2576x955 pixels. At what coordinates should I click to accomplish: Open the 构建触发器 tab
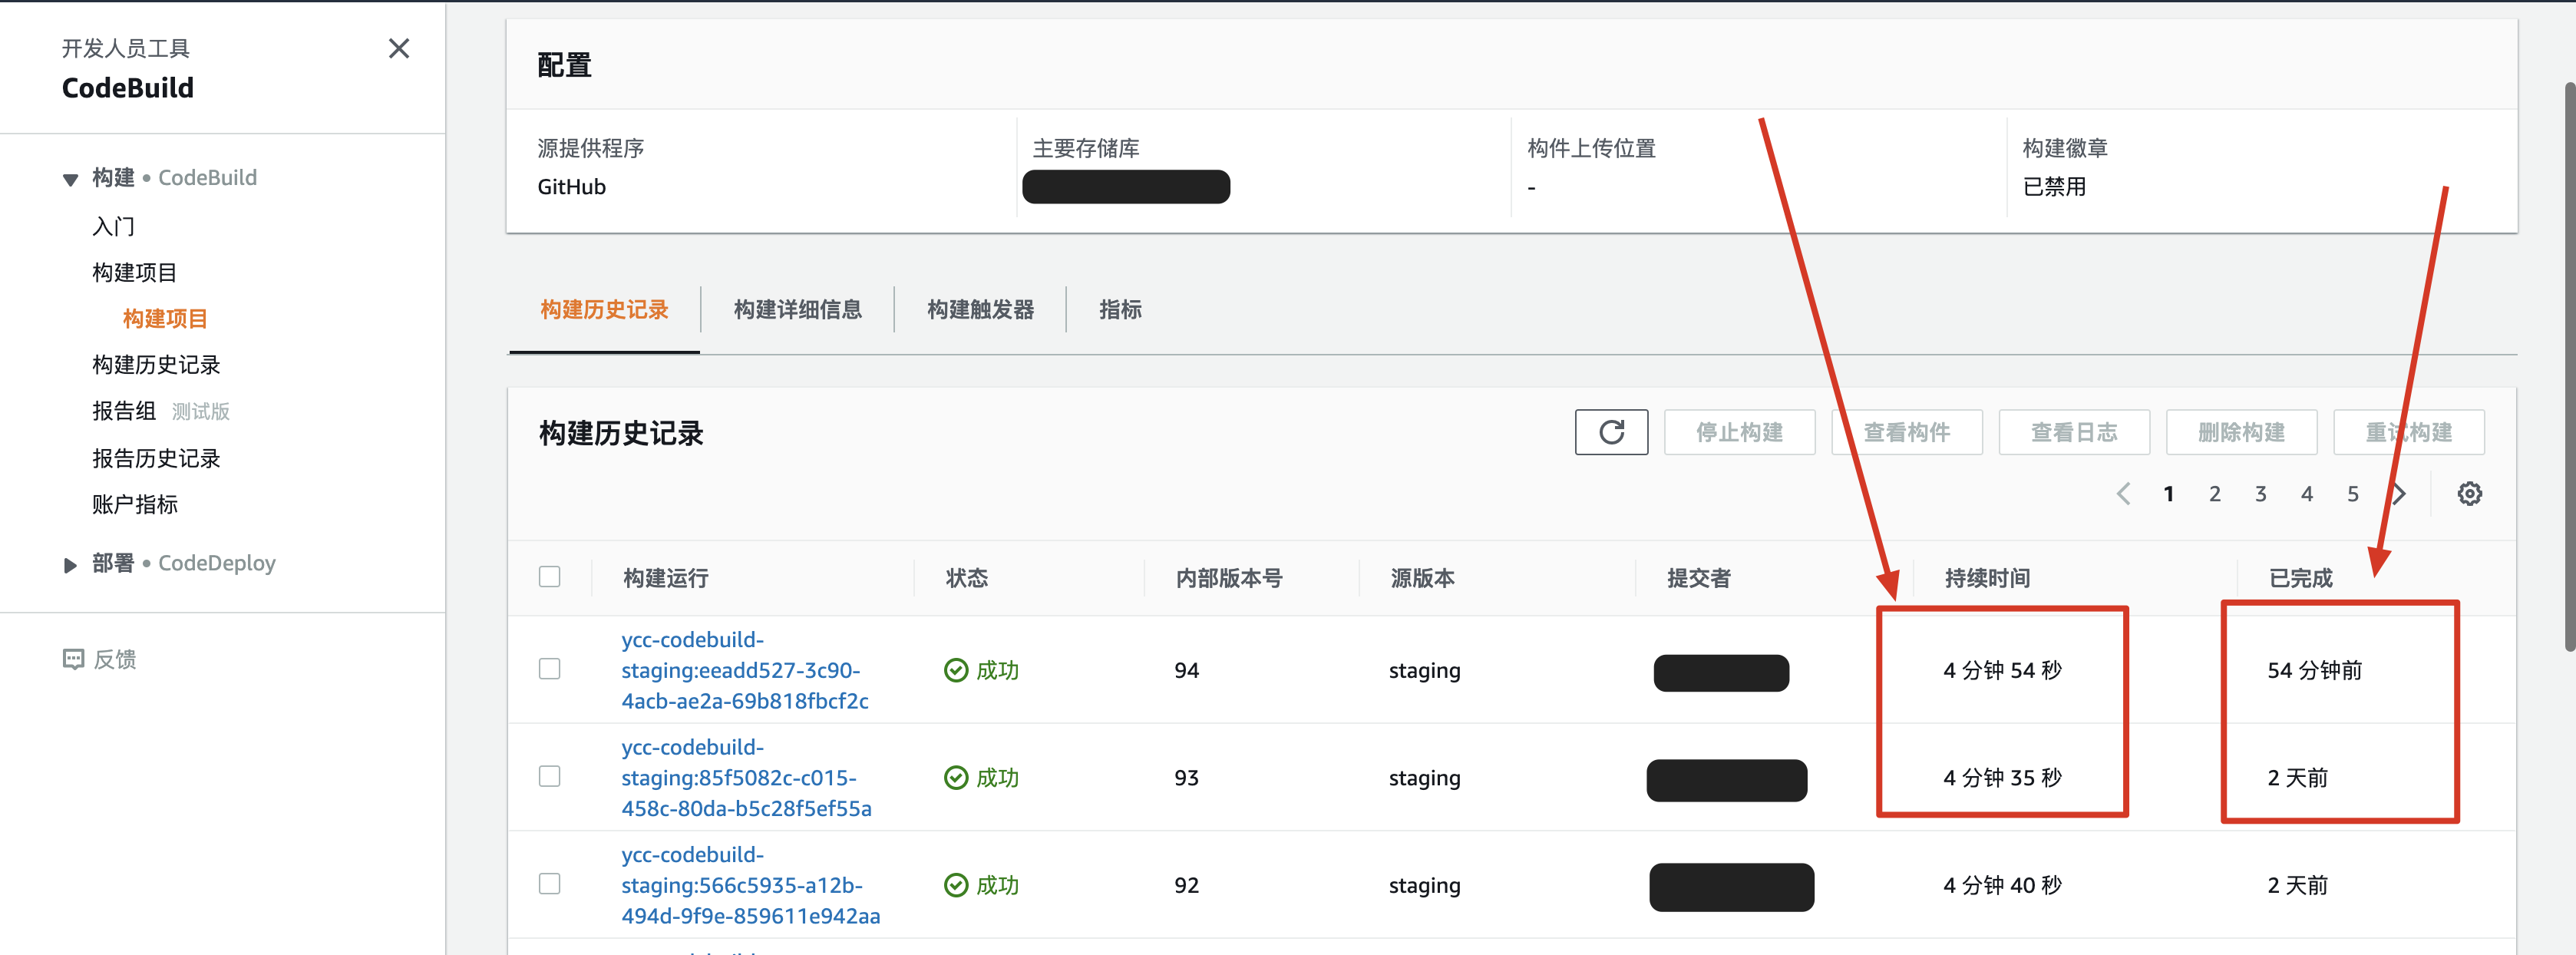pos(980,310)
